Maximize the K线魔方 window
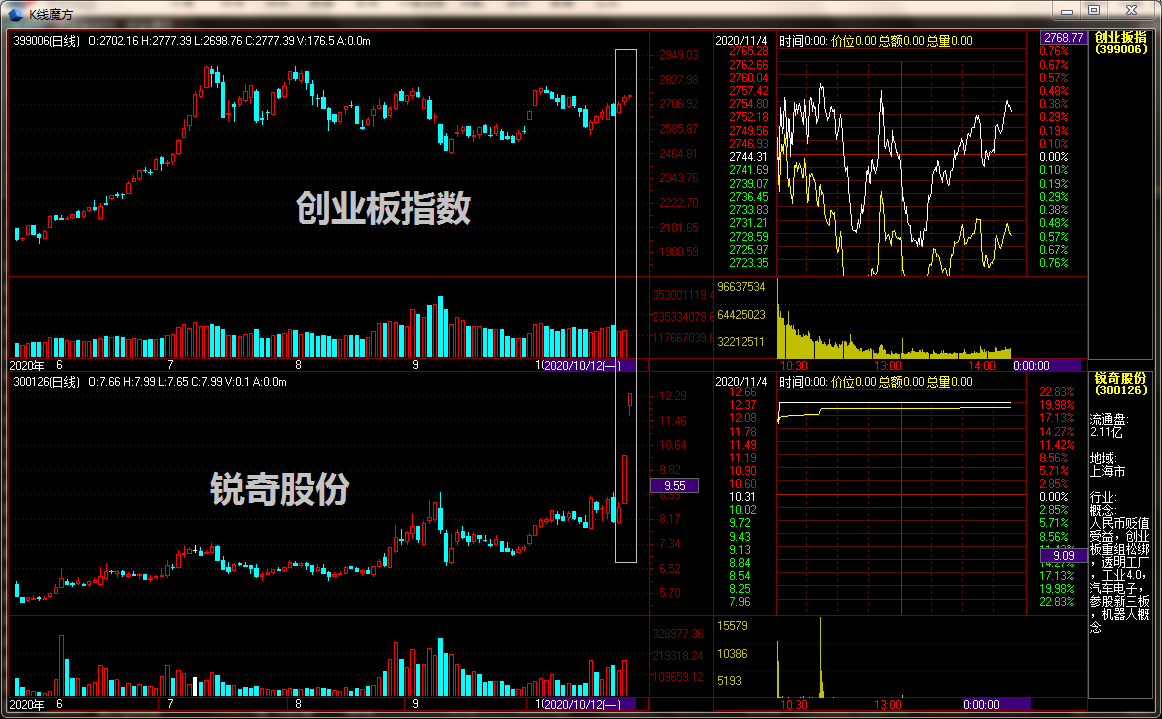1162x719 pixels. click(x=1094, y=11)
